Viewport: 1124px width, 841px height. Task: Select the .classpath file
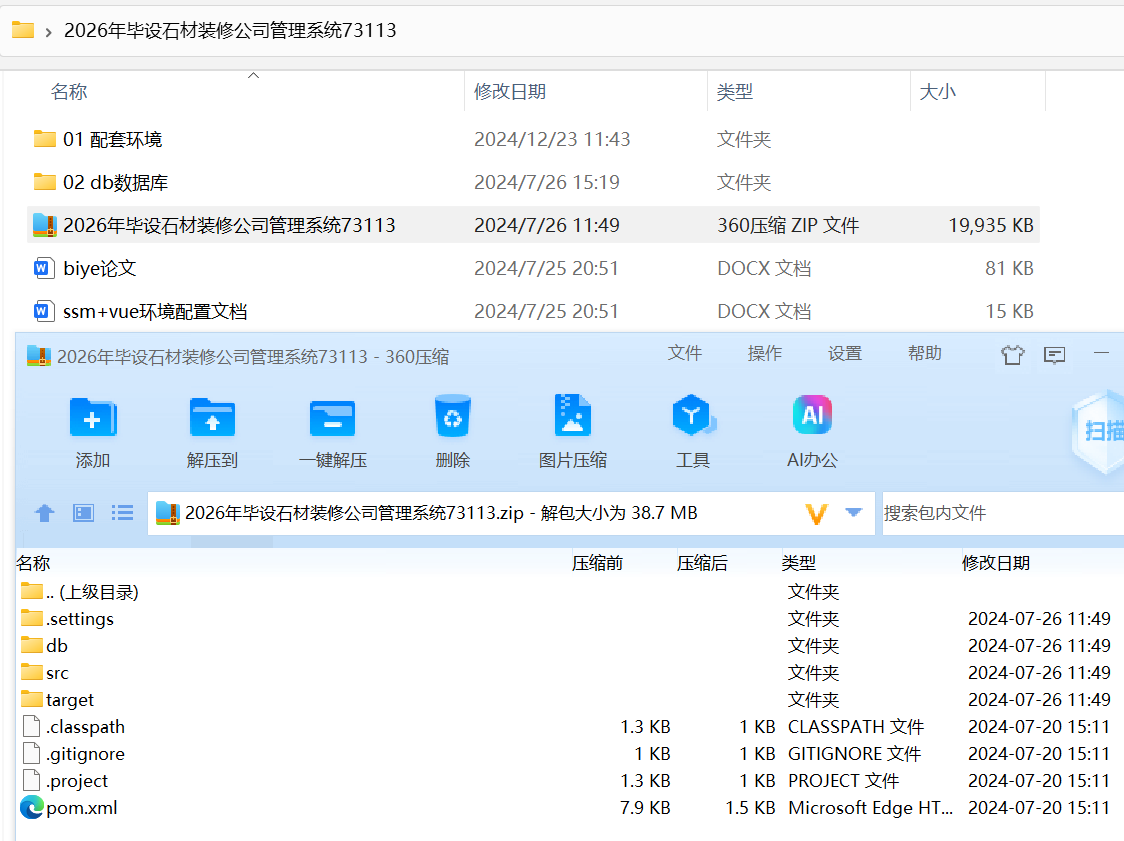pyautogui.click(x=73, y=727)
